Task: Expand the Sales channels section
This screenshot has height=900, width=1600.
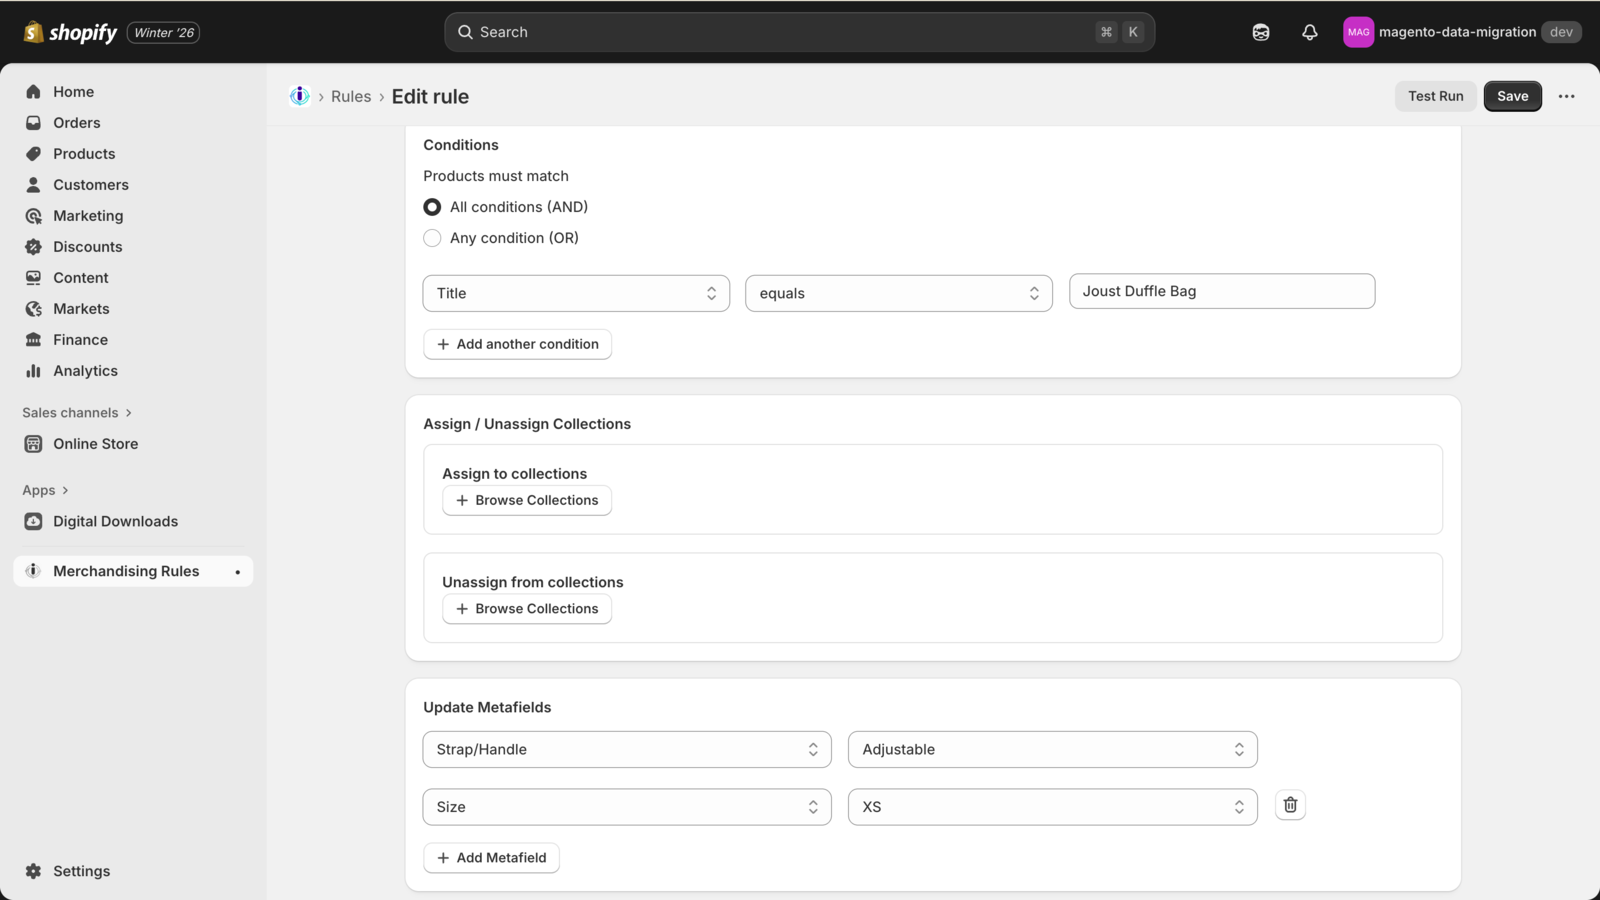Action: (x=77, y=413)
